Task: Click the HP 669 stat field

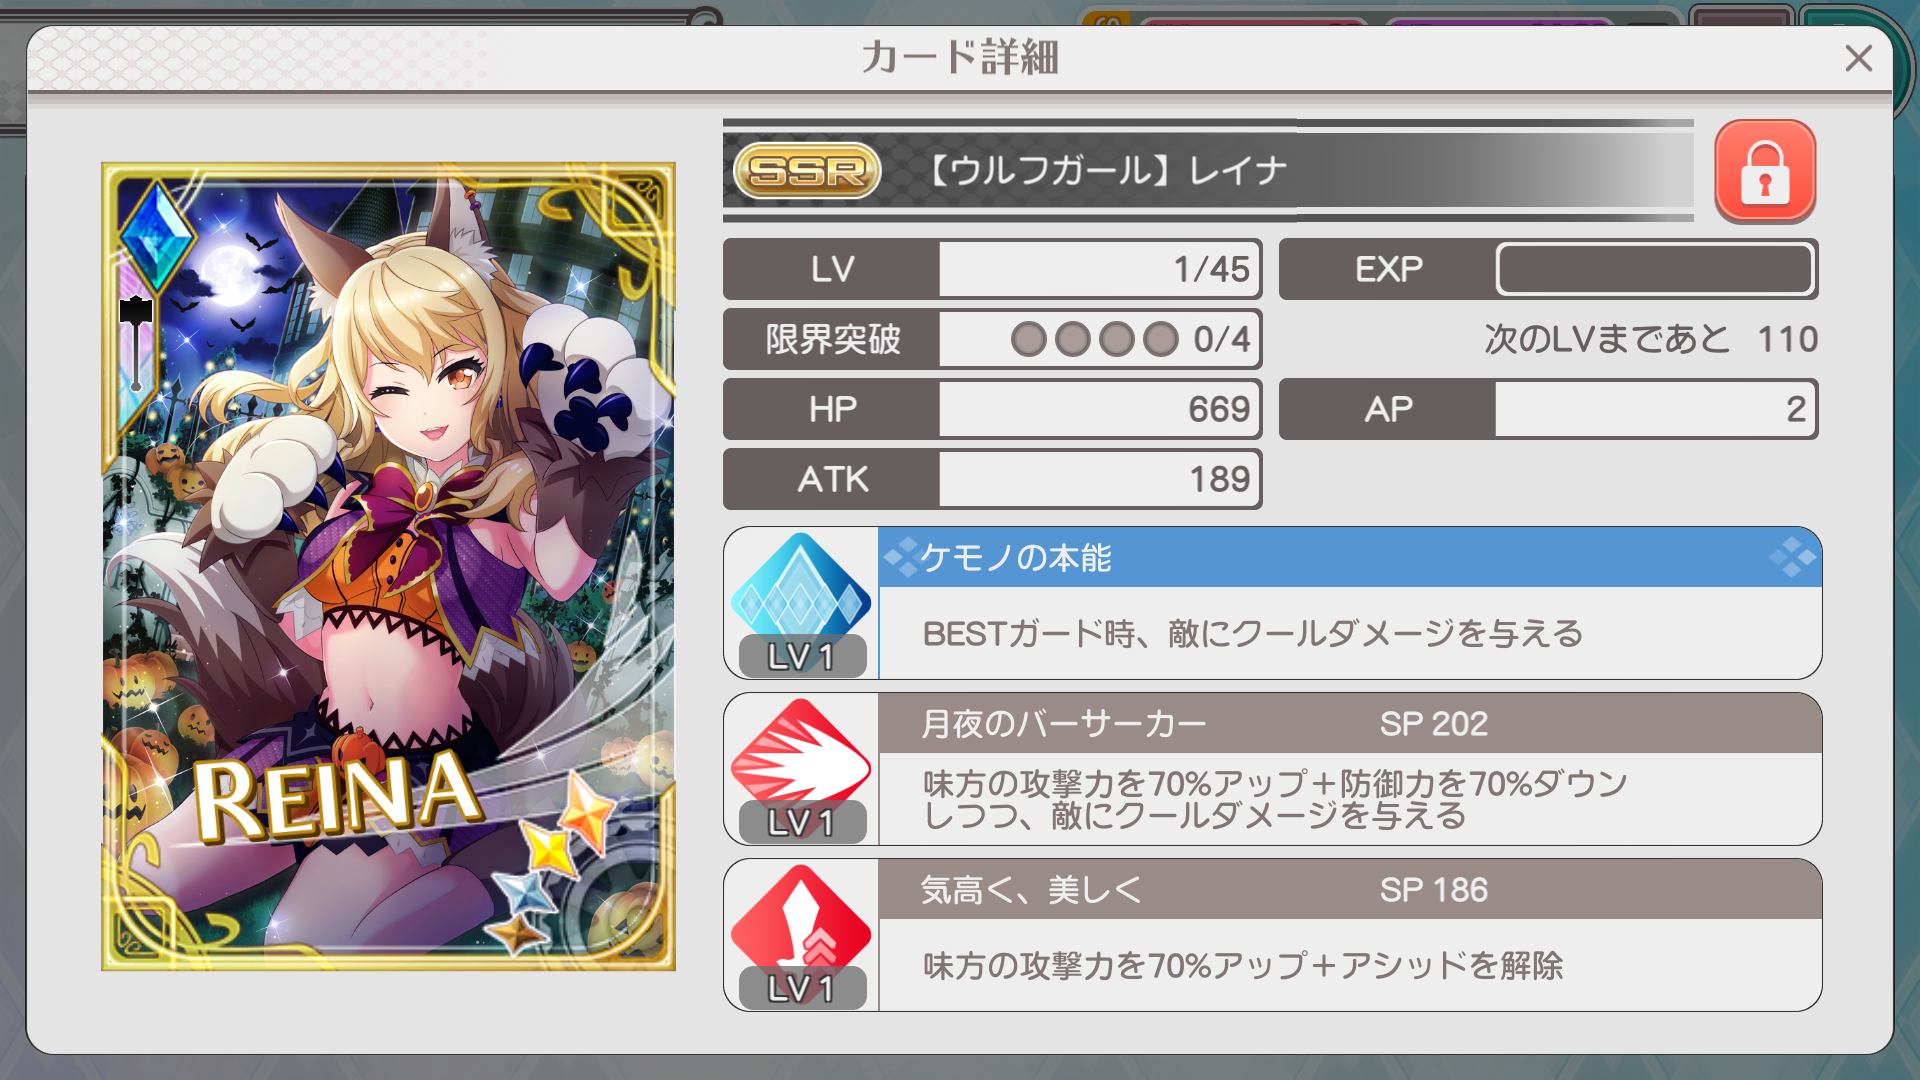Action: click(1099, 409)
